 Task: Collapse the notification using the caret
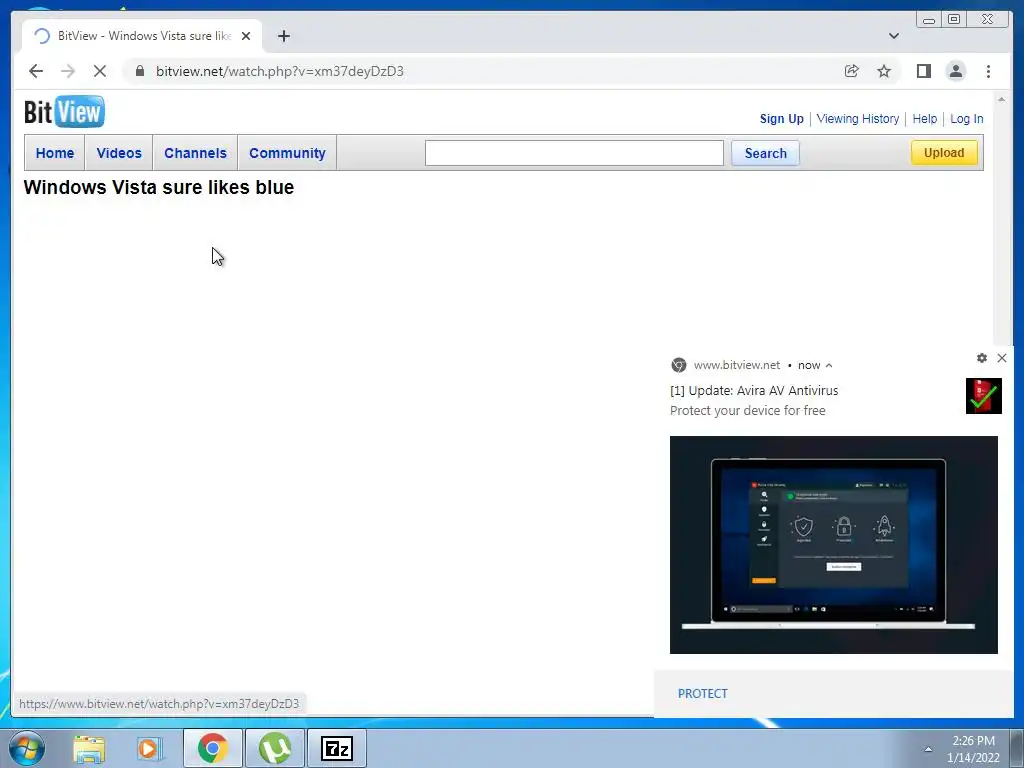point(829,366)
